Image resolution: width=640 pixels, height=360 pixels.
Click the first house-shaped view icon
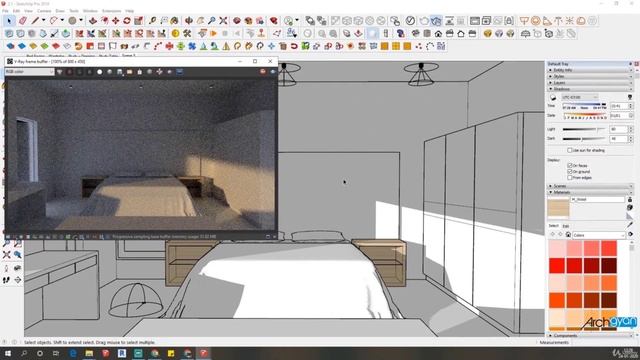click(438, 33)
